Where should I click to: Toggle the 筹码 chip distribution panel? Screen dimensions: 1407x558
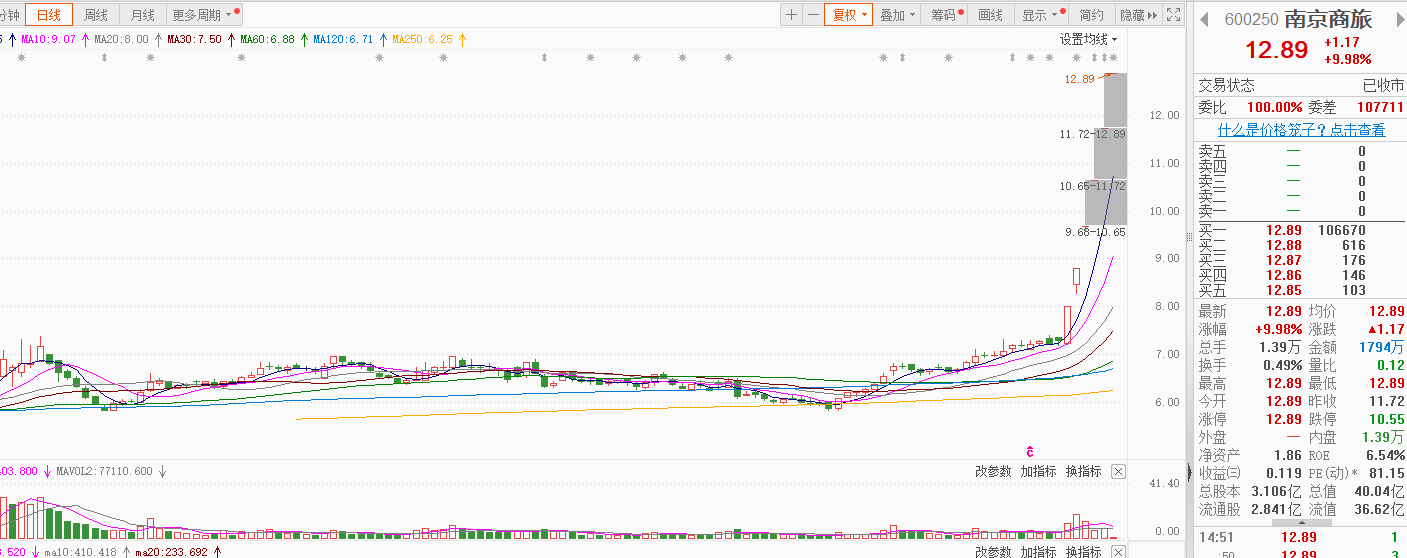tap(946, 15)
